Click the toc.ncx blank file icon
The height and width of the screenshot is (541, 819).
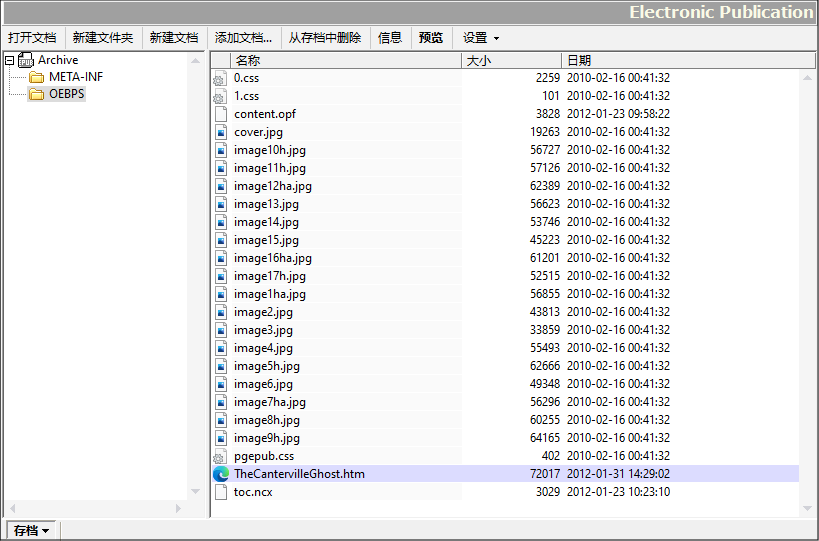coord(220,492)
